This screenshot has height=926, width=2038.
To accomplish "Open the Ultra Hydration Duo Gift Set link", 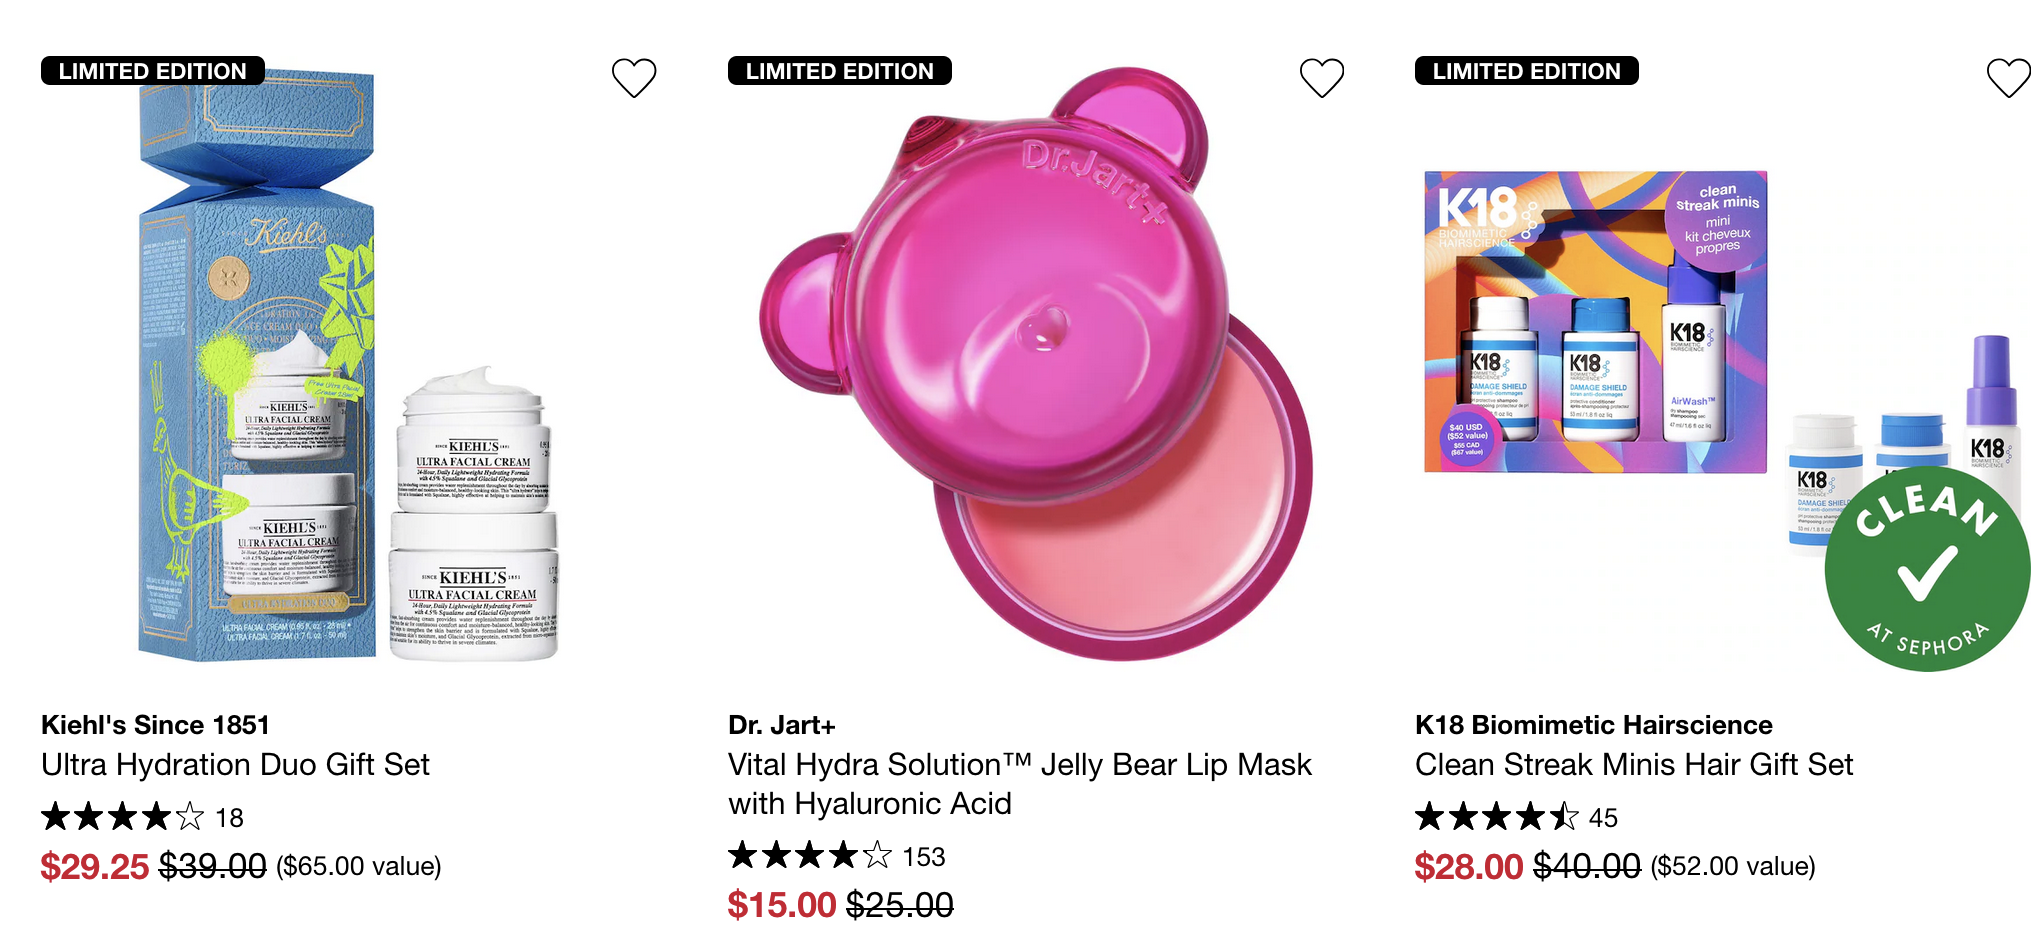I will (x=235, y=765).
